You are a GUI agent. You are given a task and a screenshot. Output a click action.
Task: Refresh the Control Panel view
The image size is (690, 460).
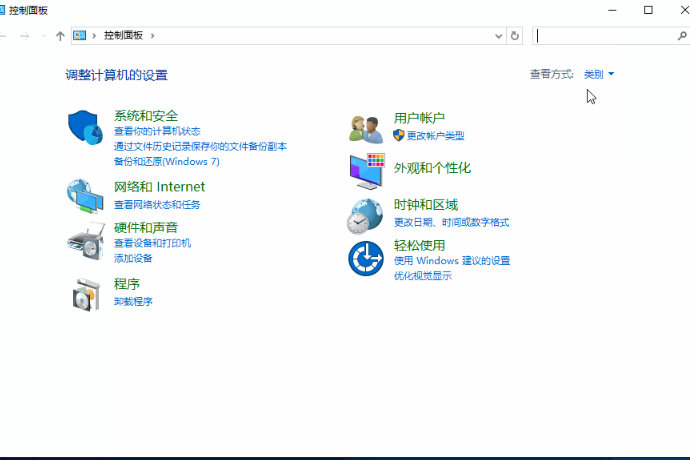514,36
